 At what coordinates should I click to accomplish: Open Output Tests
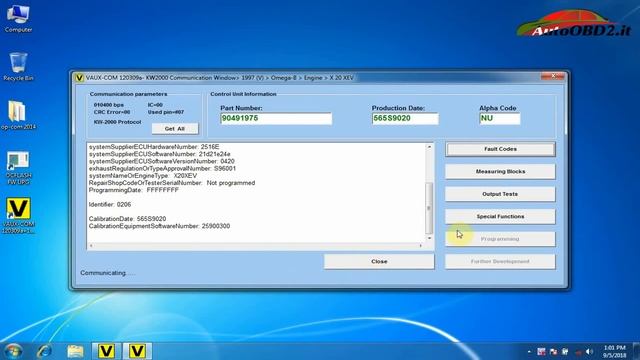click(x=500, y=194)
